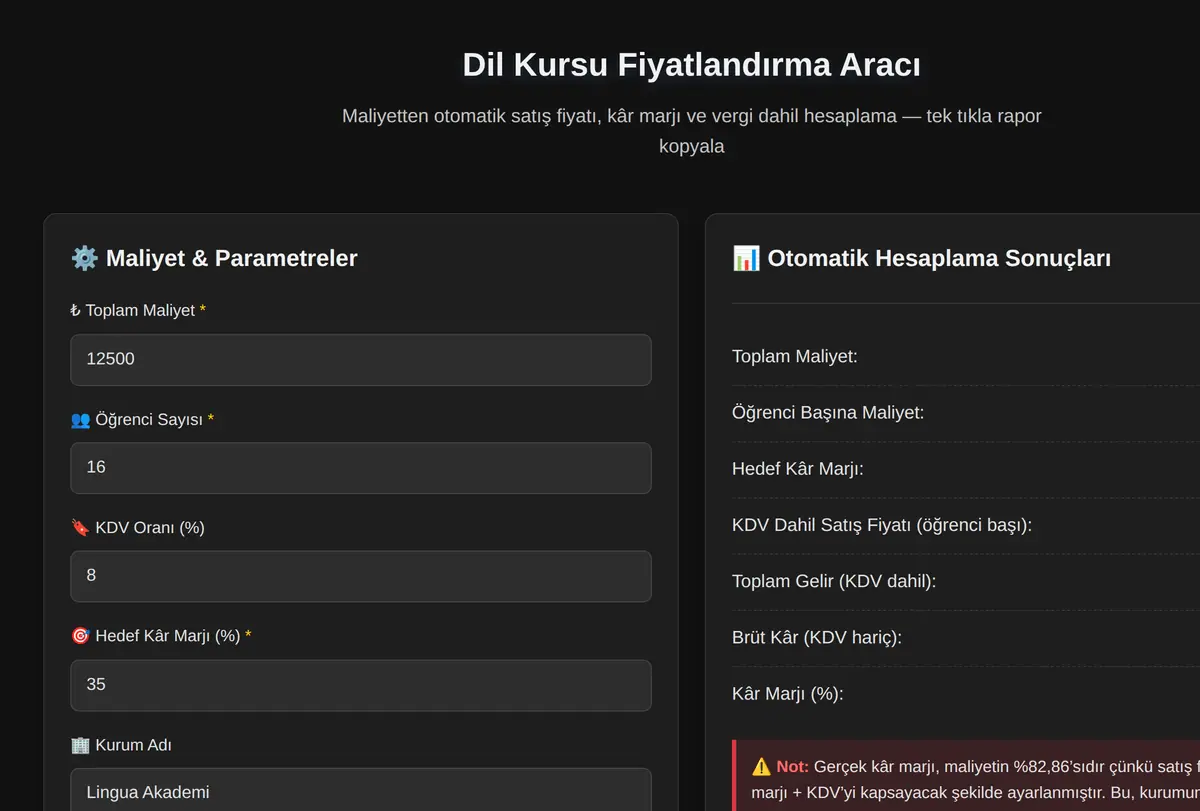The height and width of the screenshot is (811, 1200).
Task: Click the Toplam Gelir (KDV dahil) label
Action: (x=834, y=581)
